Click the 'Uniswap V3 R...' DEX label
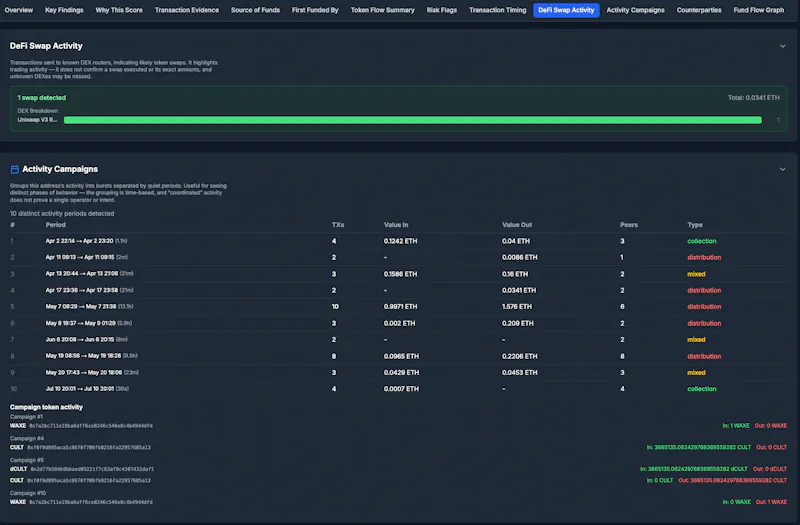800x525 pixels. click(x=37, y=120)
